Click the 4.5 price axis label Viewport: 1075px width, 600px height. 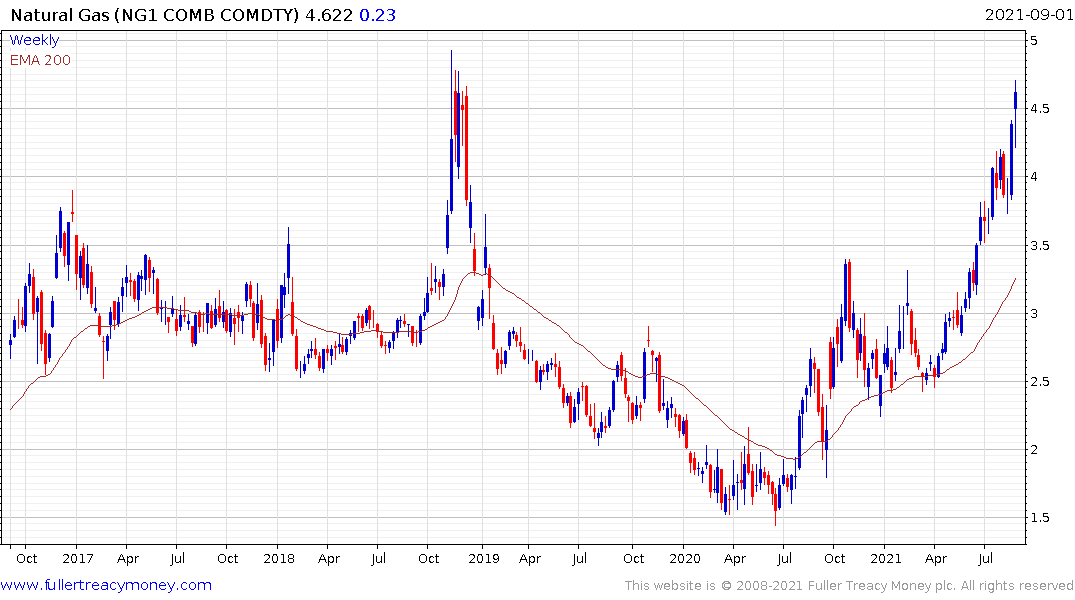(1039, 108)
